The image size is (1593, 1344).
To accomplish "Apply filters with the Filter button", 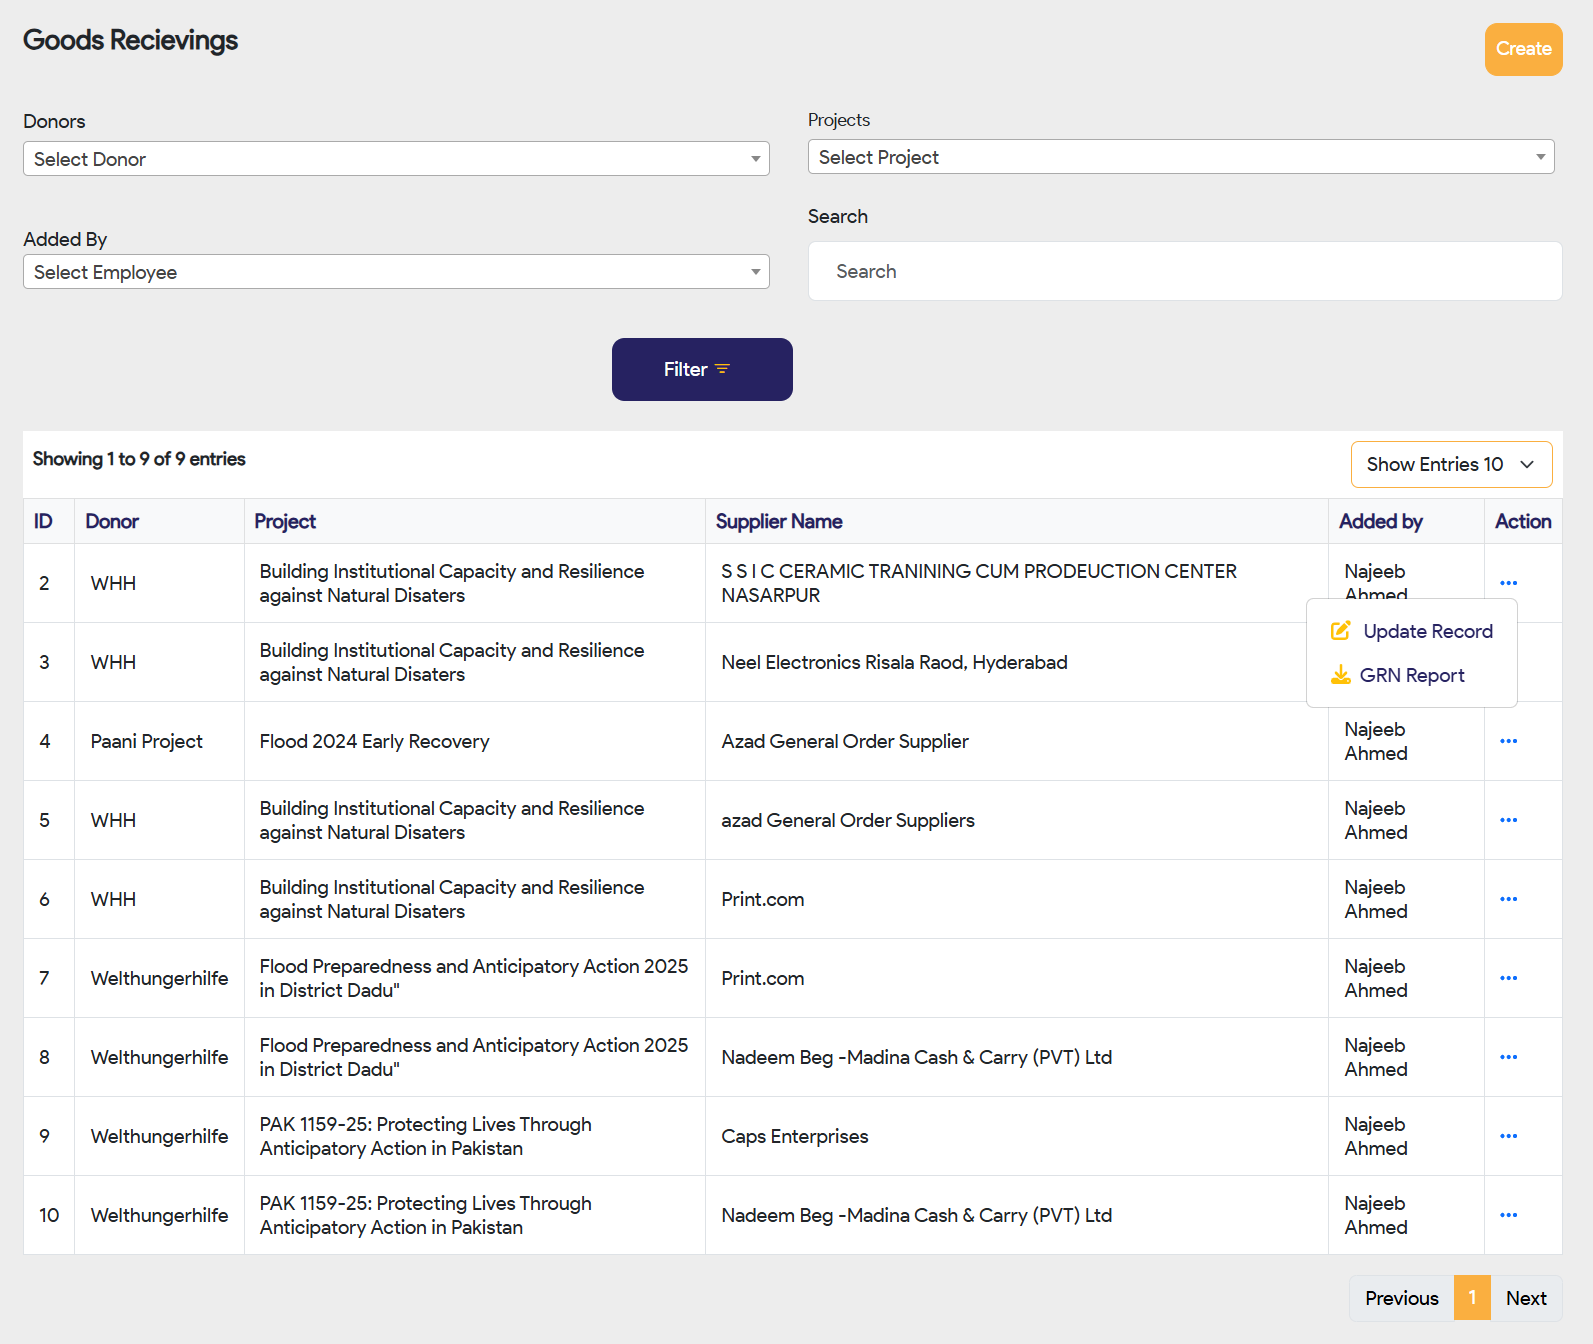I will click(x=702, y=369).
